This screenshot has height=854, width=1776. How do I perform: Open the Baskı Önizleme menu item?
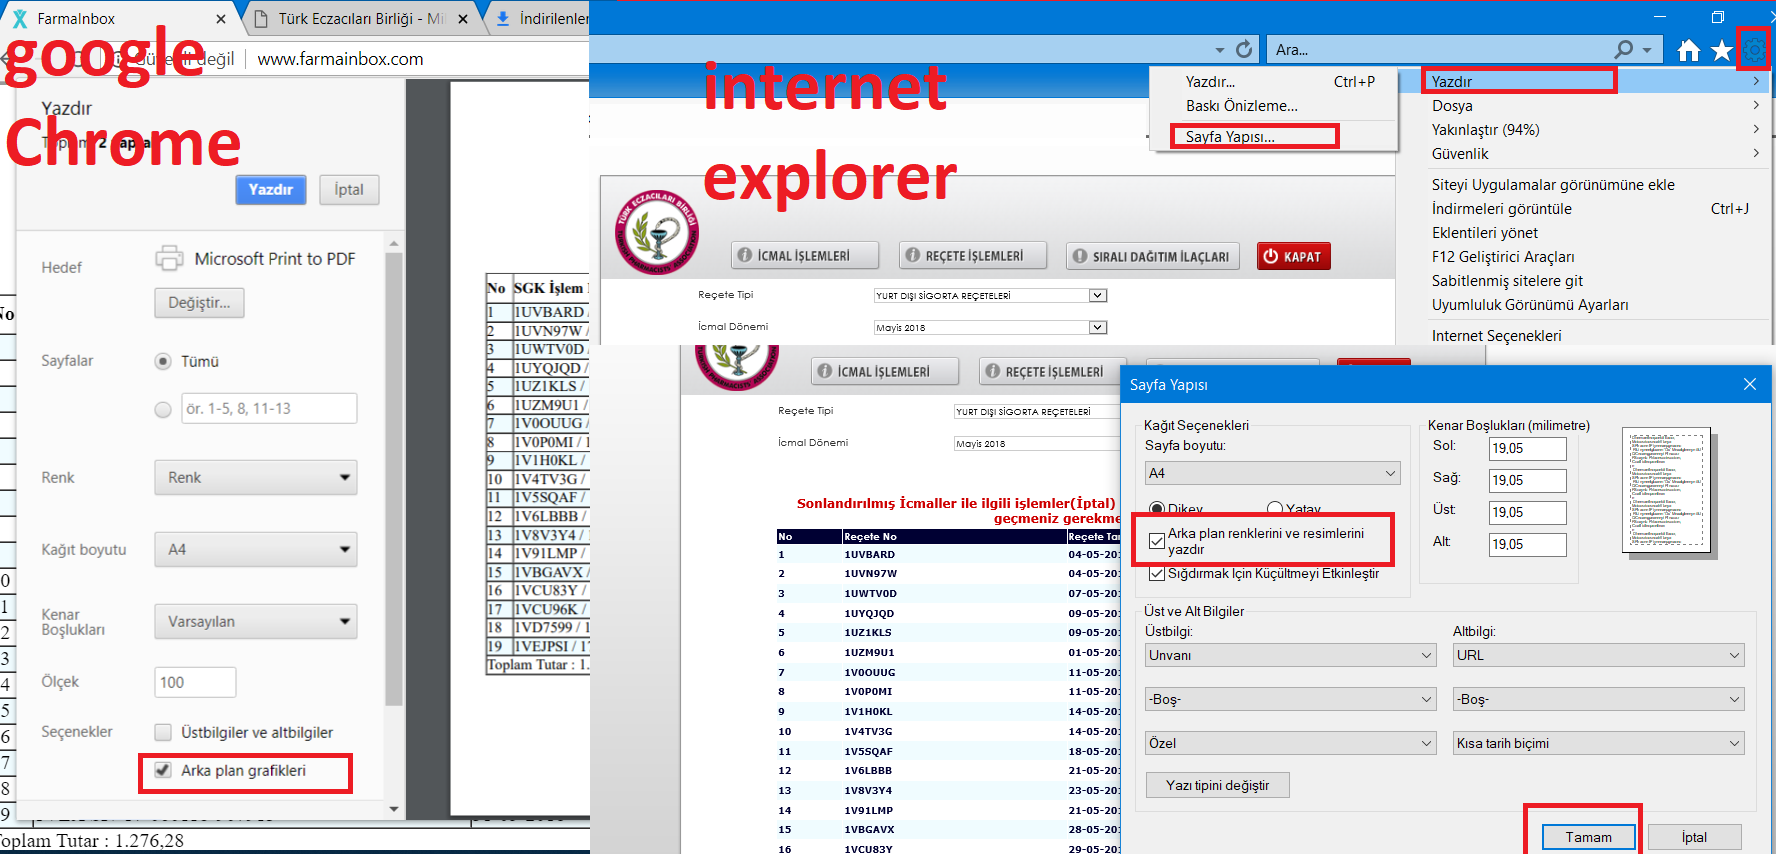pos(1242,106)
